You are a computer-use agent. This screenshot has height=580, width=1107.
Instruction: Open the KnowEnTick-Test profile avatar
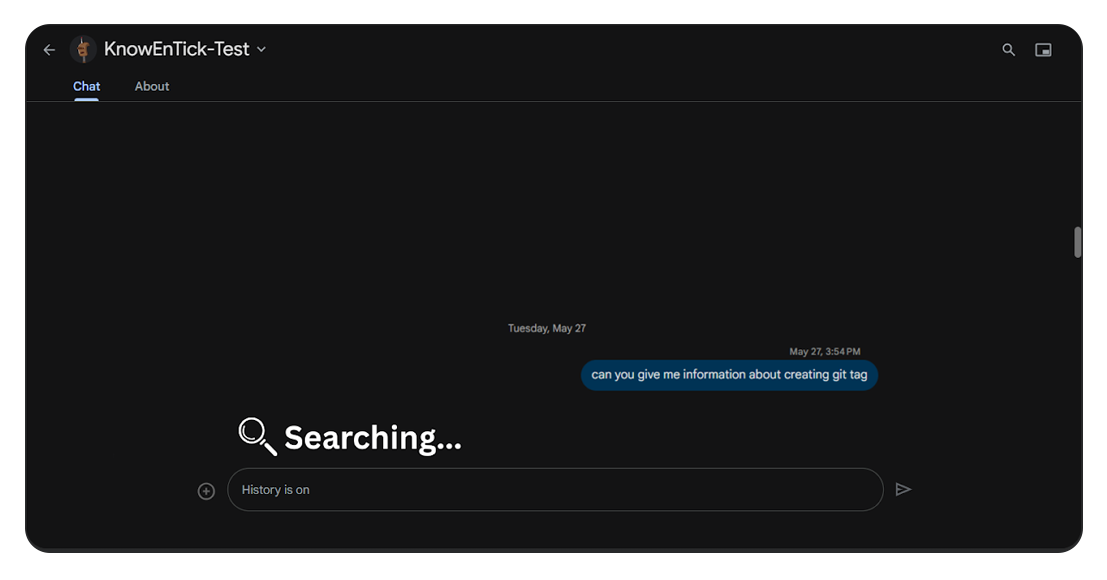pyautogui.click(x=83, y=49)
